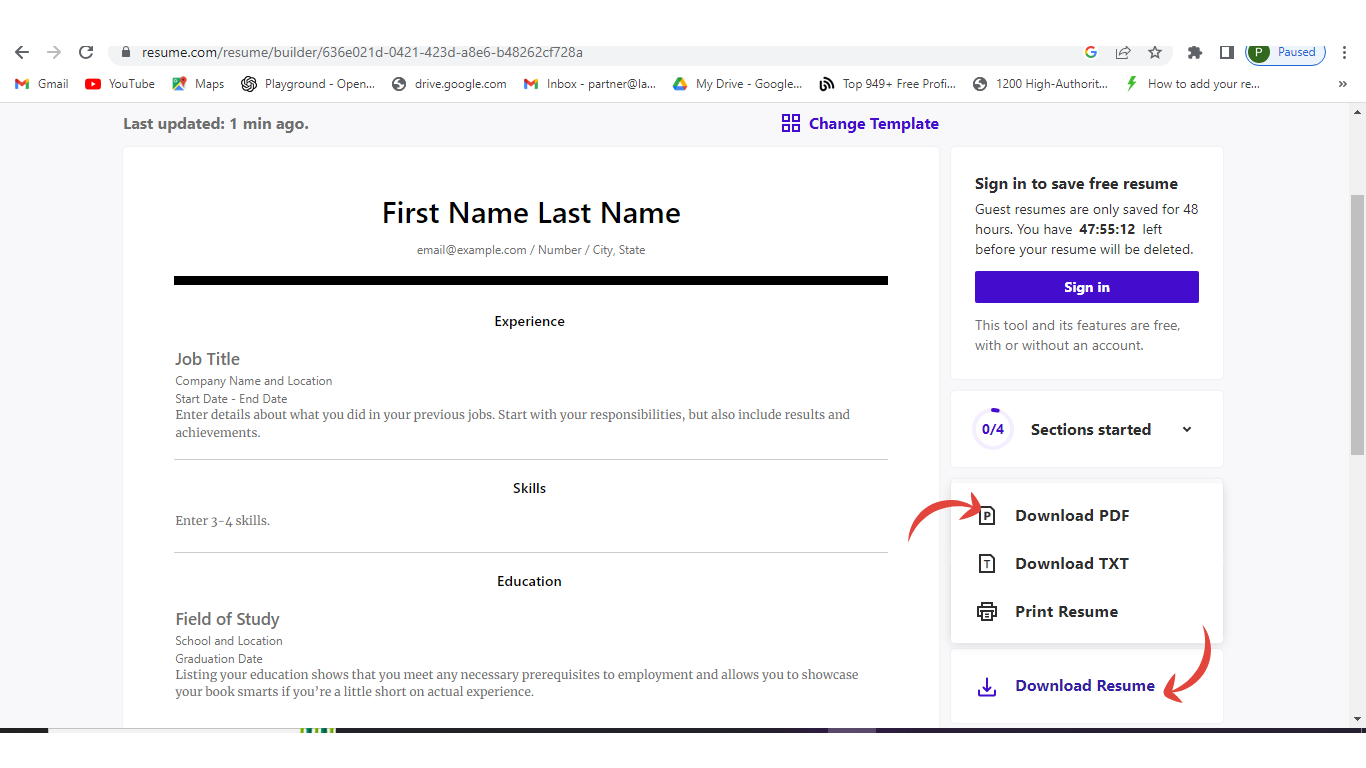The height and width of the screenshot is (768, 1366).
Task: Open the Paused profile menu
Action: [x=1286, y=52]
